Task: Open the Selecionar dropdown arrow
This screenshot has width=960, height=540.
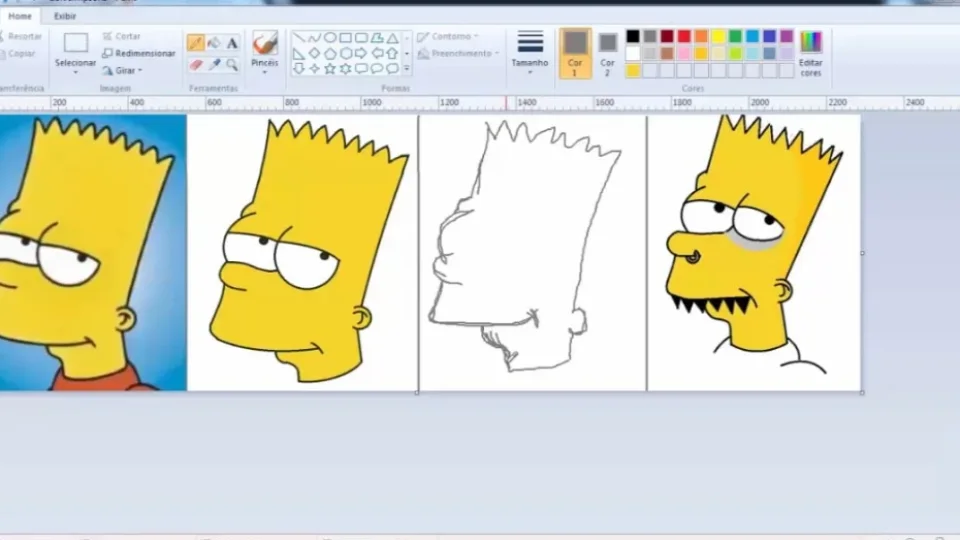Action: [75, 72]
